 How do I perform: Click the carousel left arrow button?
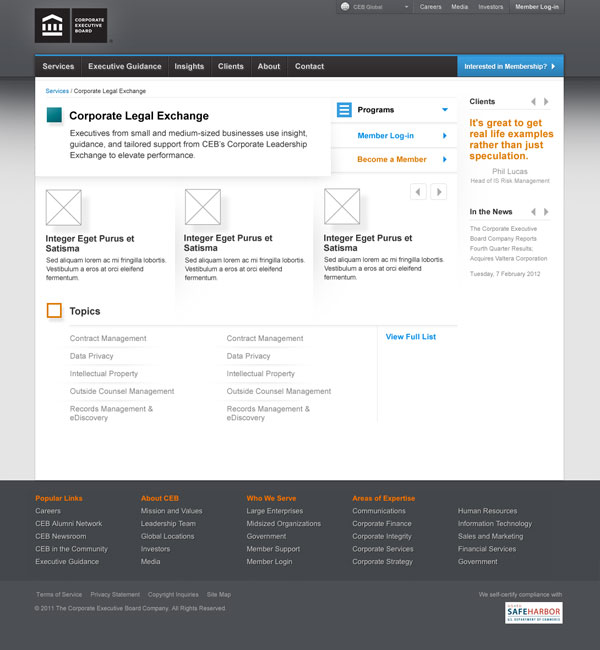point(418,191)
